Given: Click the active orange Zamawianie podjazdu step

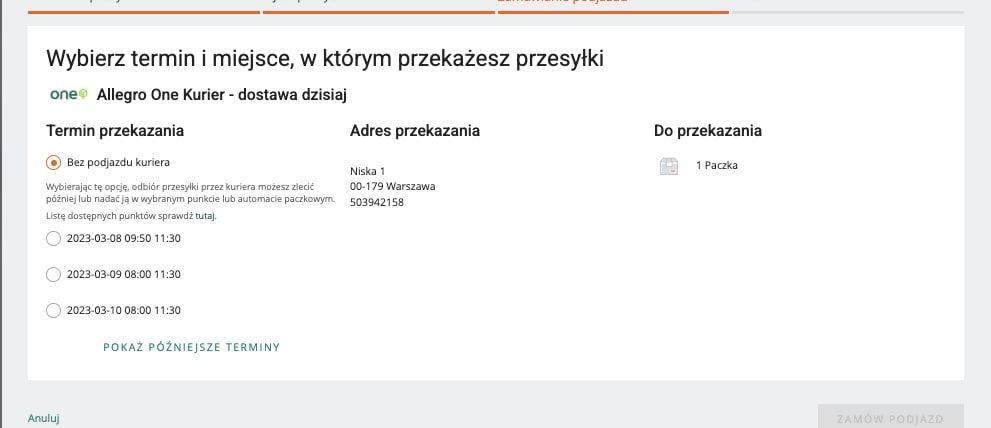Looking at the screenshot, I should [612, 8].
